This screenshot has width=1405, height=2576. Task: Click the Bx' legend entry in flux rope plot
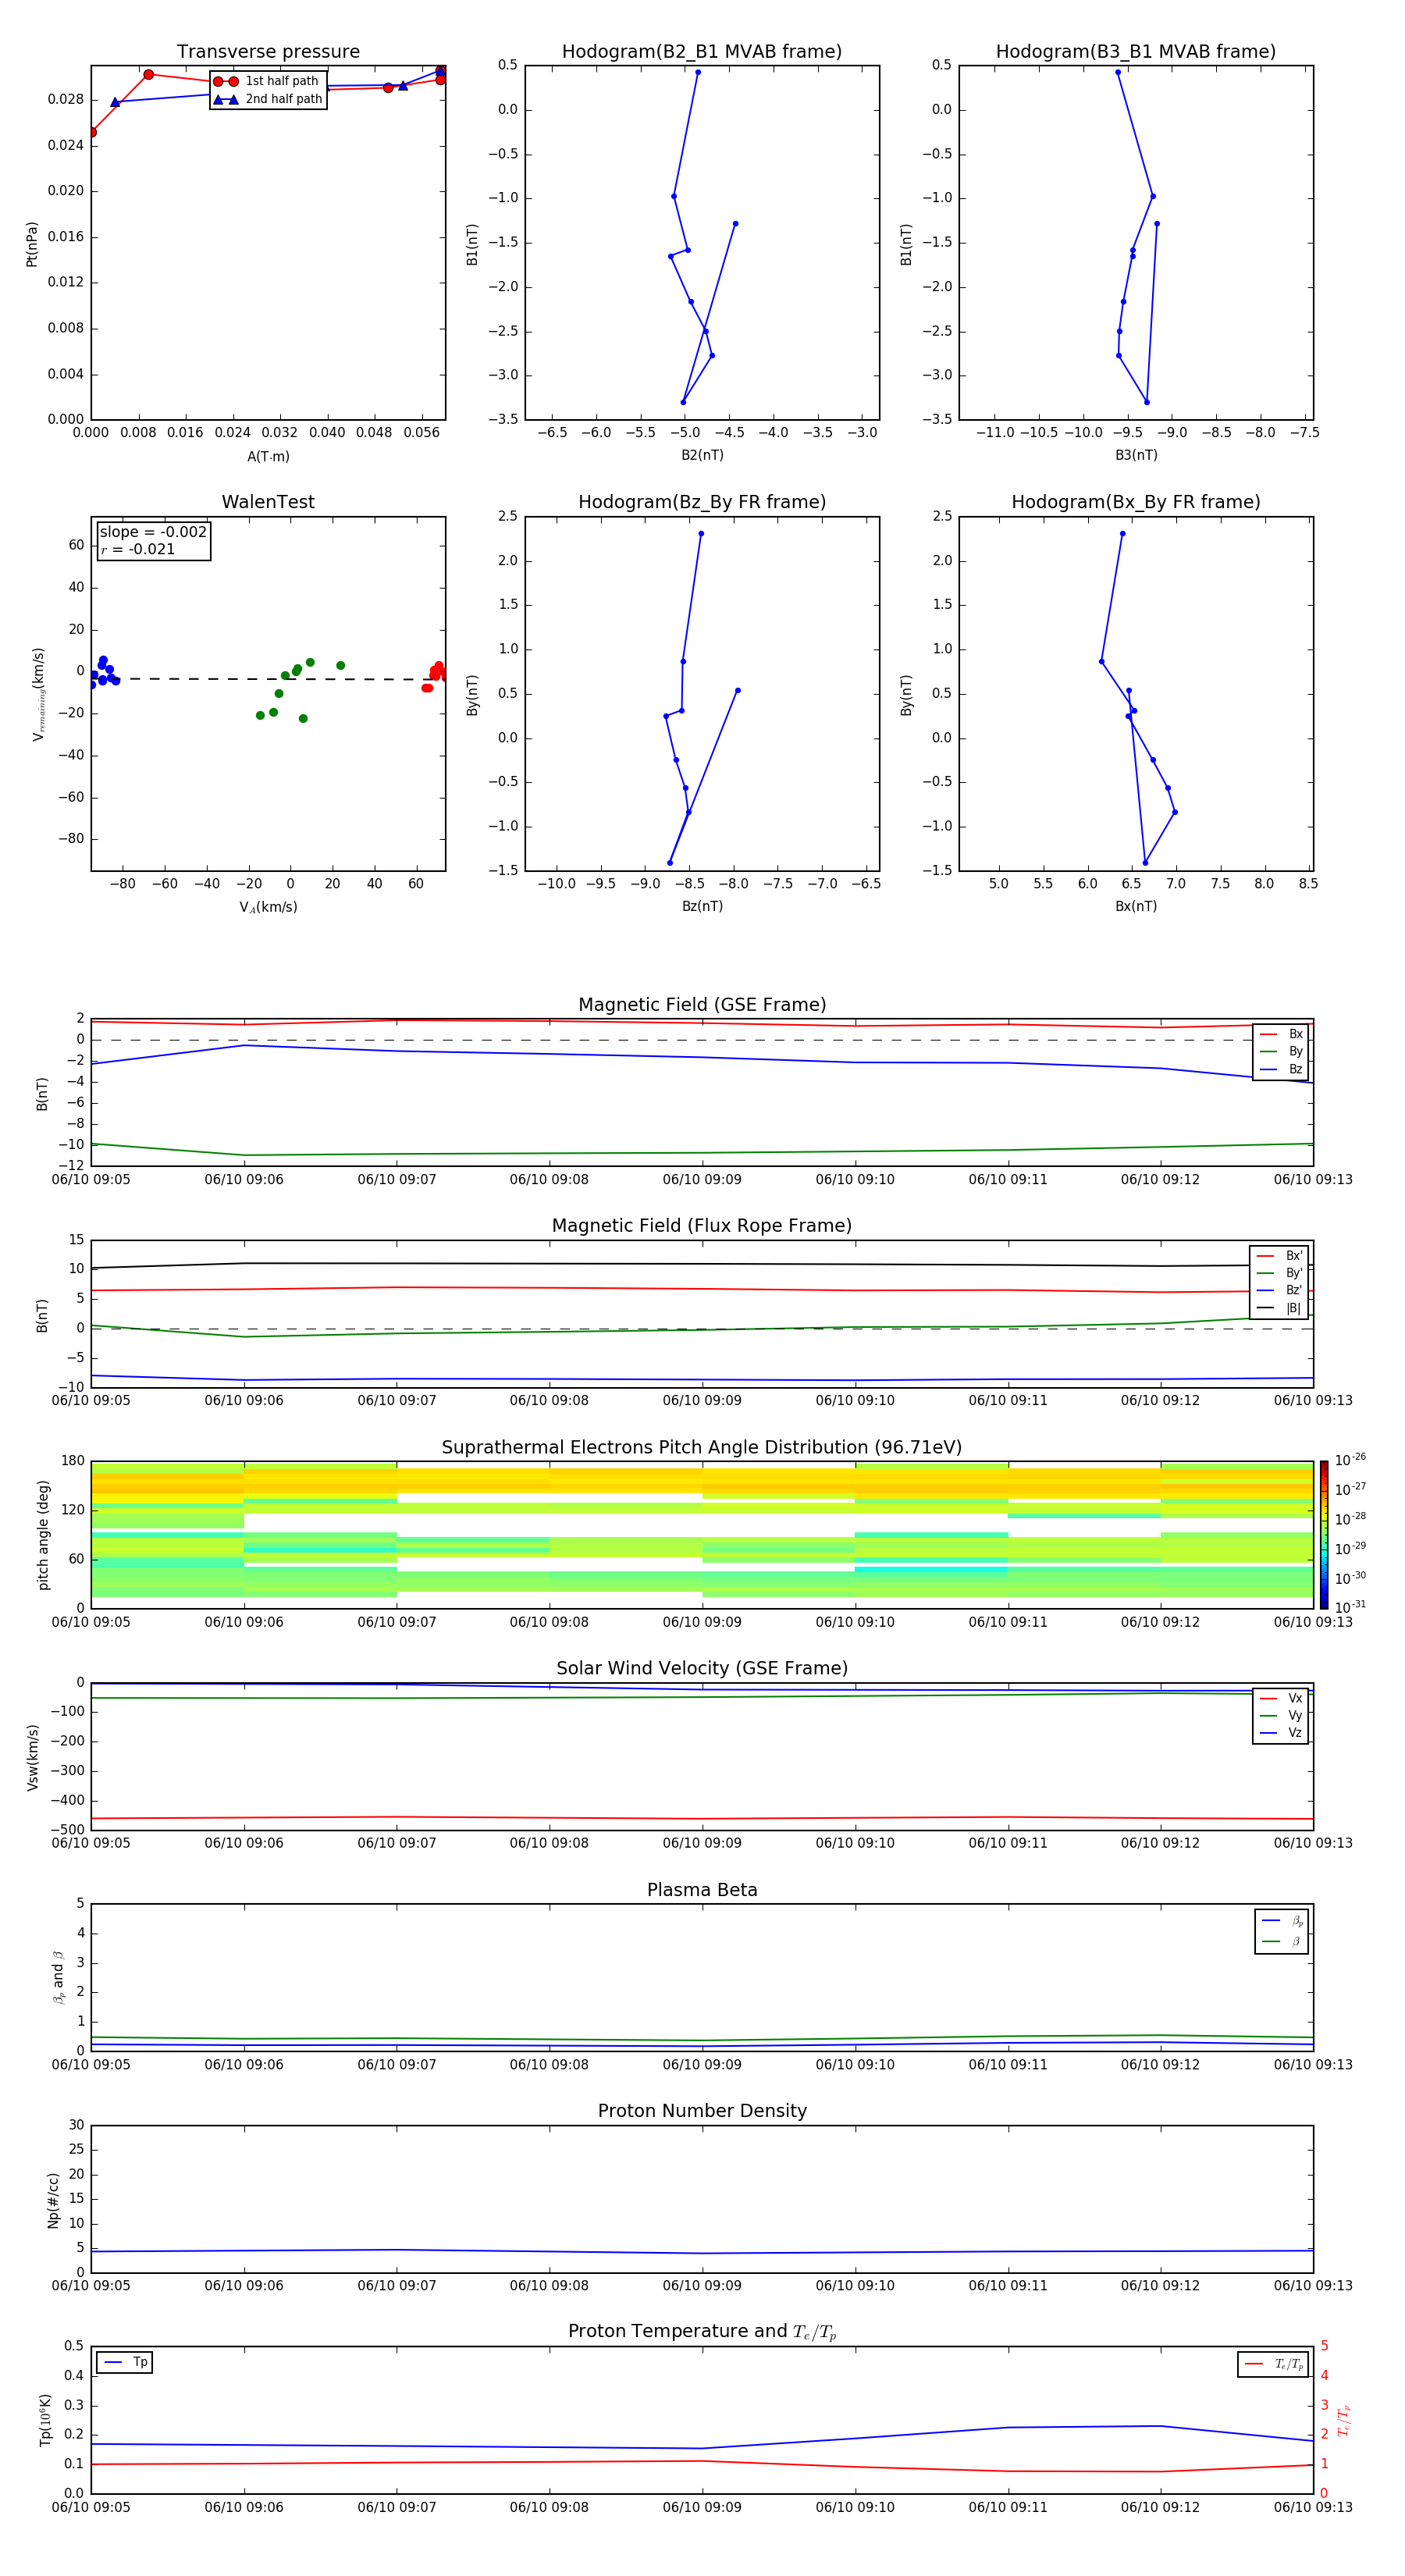[1280, 1256]
